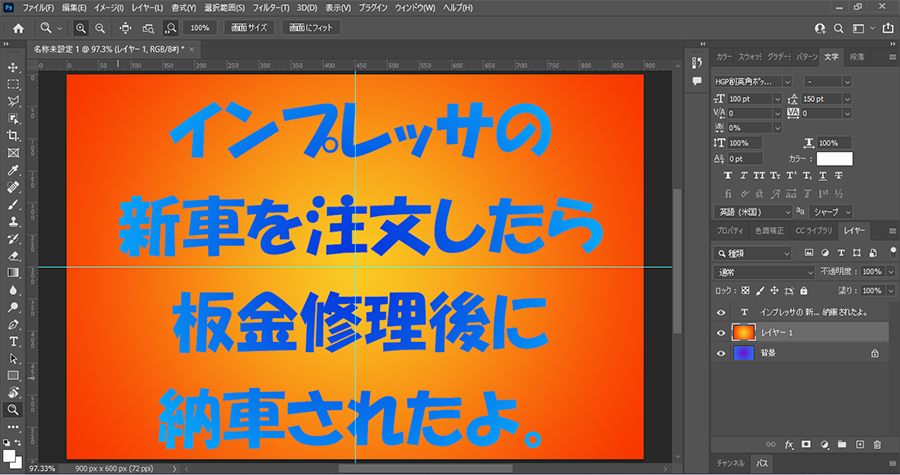Image resolution: width=900 pixels, height=475 pixels.
Task: Create a new layer with plus icon
Action: point(859,443)
